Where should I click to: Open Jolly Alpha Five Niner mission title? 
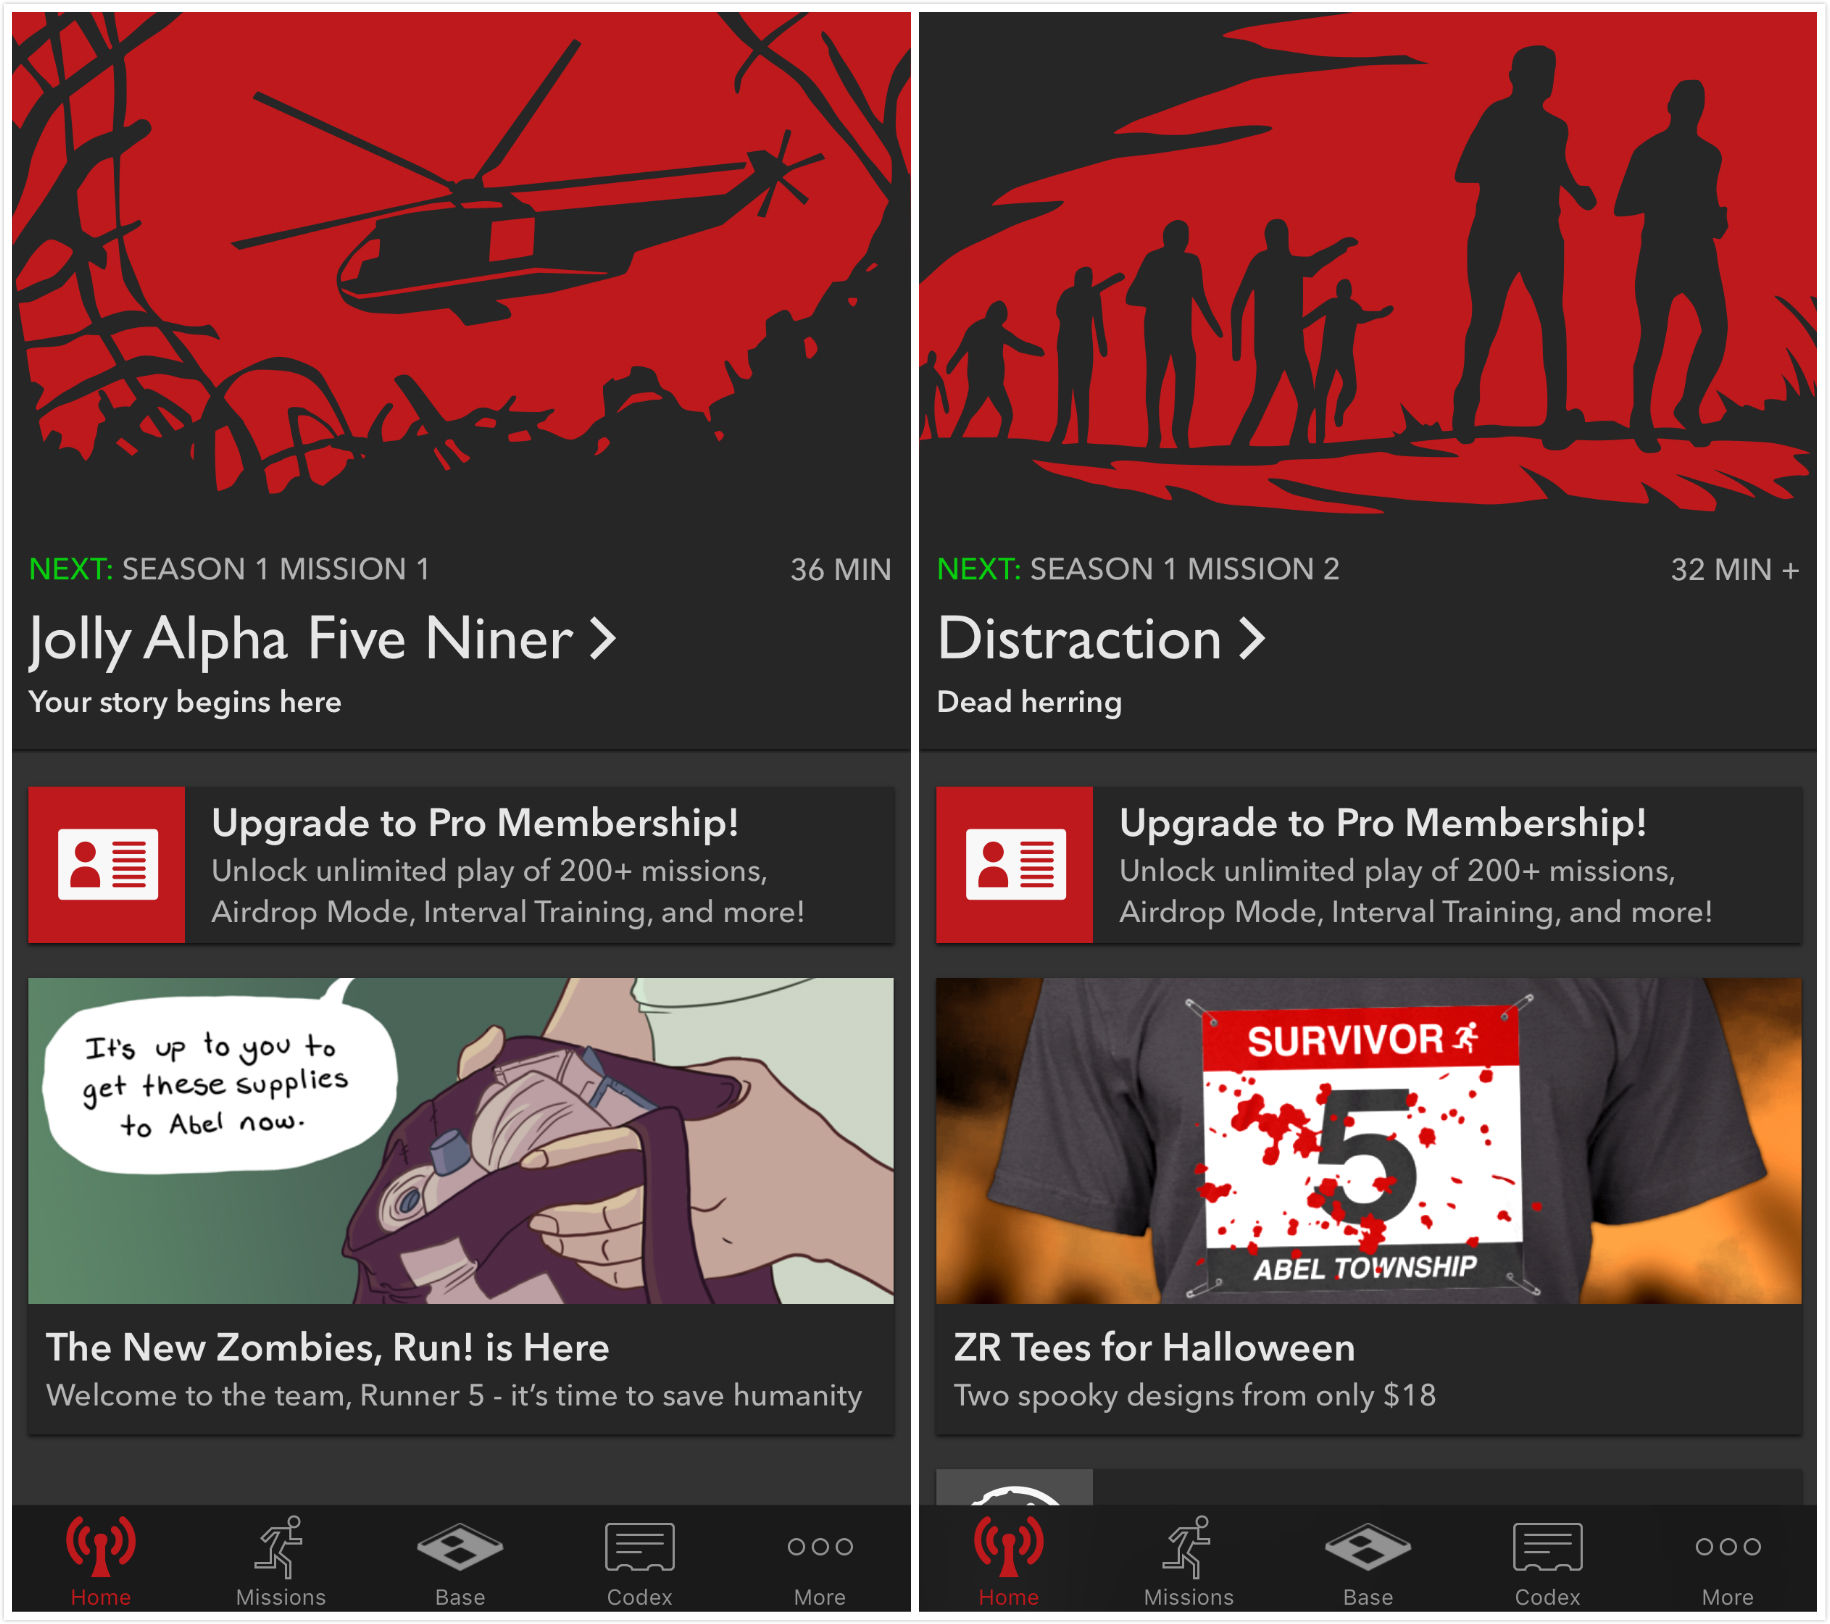301,639
